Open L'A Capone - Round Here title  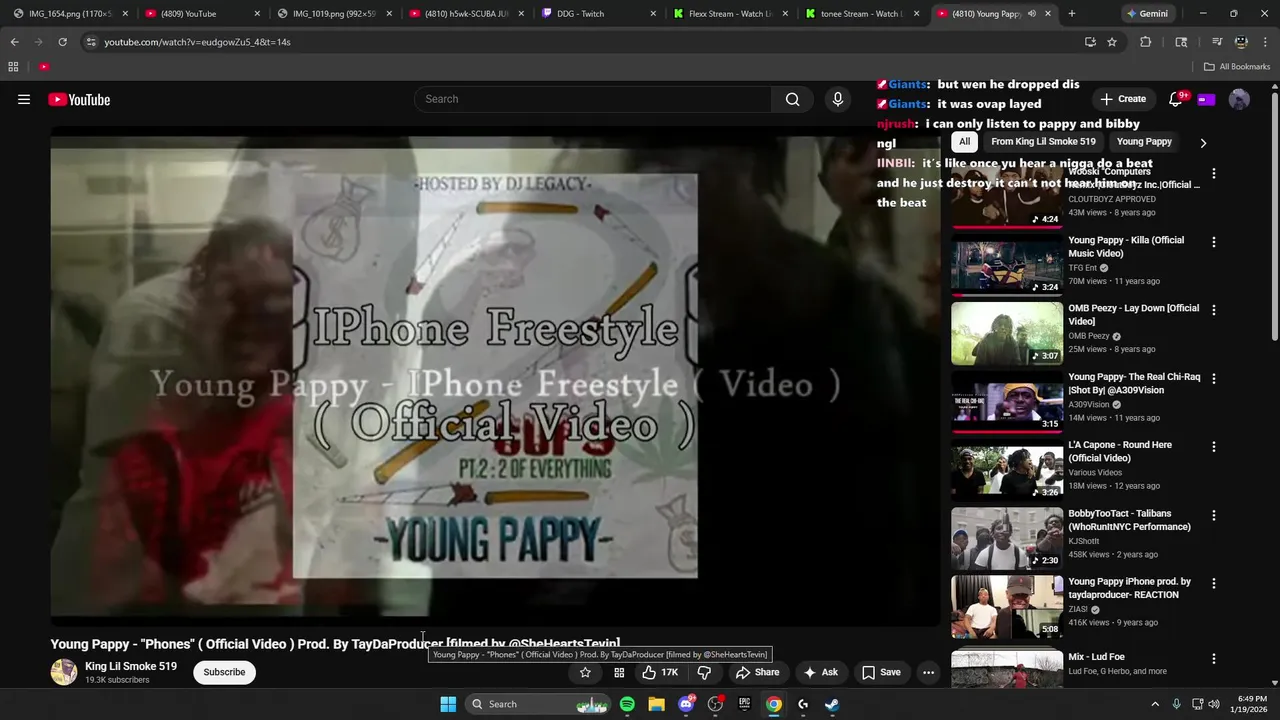pos(1120,452)
